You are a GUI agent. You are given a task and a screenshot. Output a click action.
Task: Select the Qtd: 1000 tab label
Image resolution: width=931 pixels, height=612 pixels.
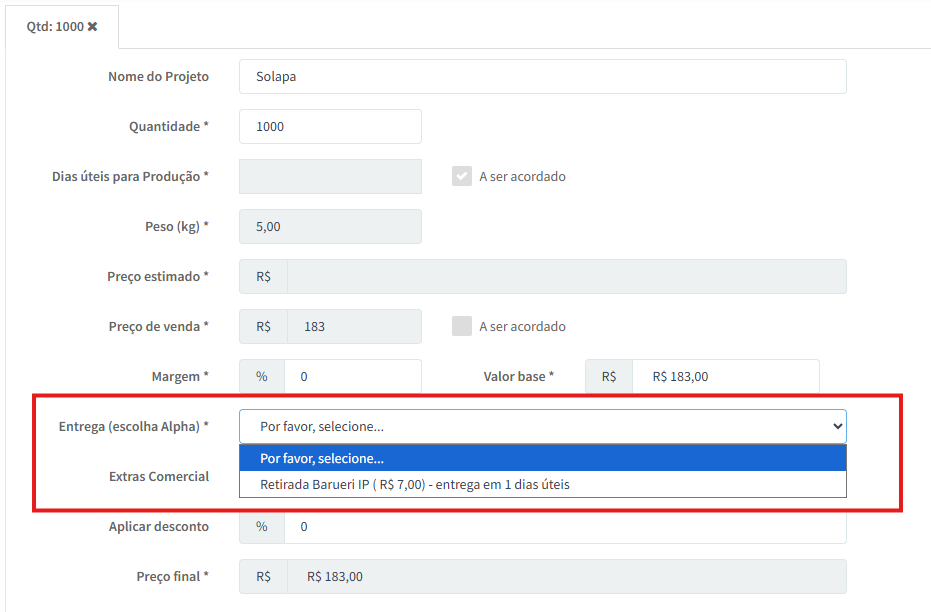point(55,27)
